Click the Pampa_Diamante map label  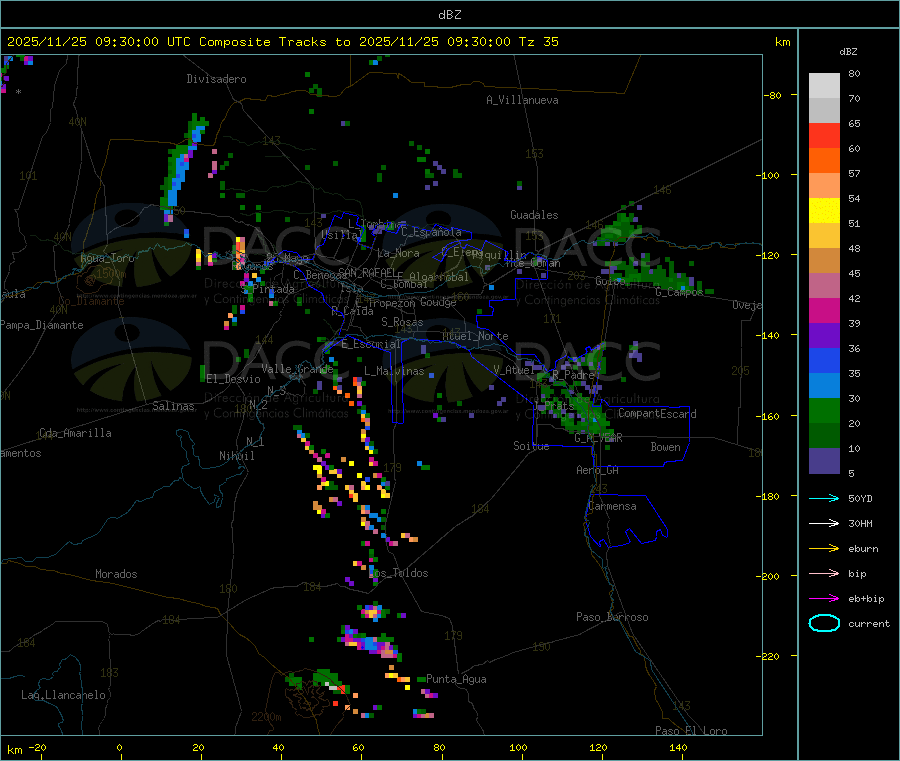pyautogui.click(x=42, y=325)
